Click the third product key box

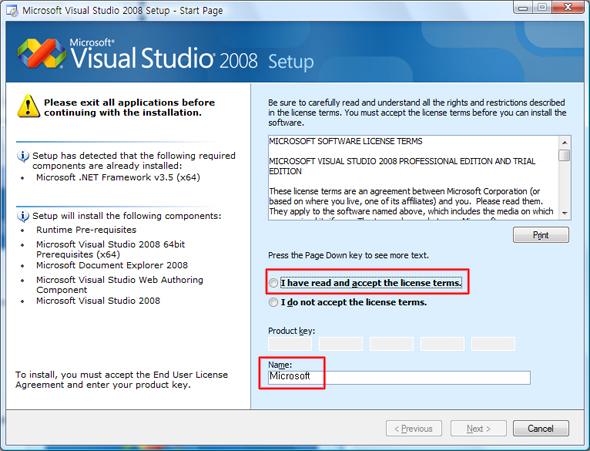[x=392, y=344]
